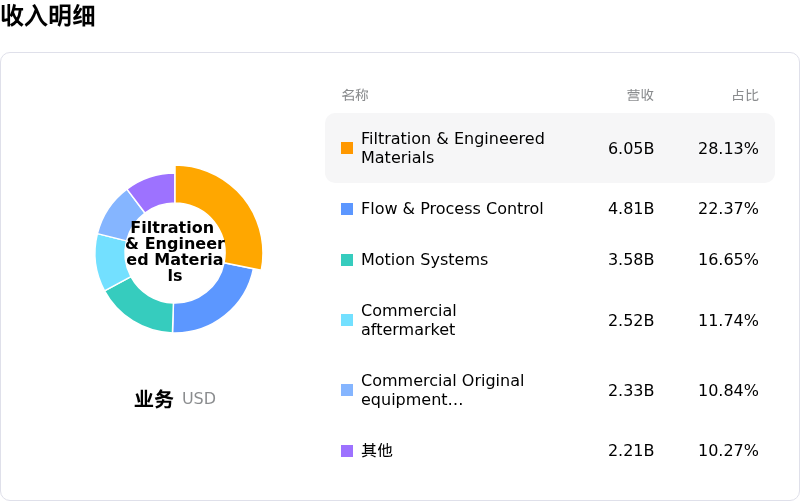The height and width of the screenshot is (501, 800).
Task: Click the donut chart center label
Action: [x=174, y=251]
